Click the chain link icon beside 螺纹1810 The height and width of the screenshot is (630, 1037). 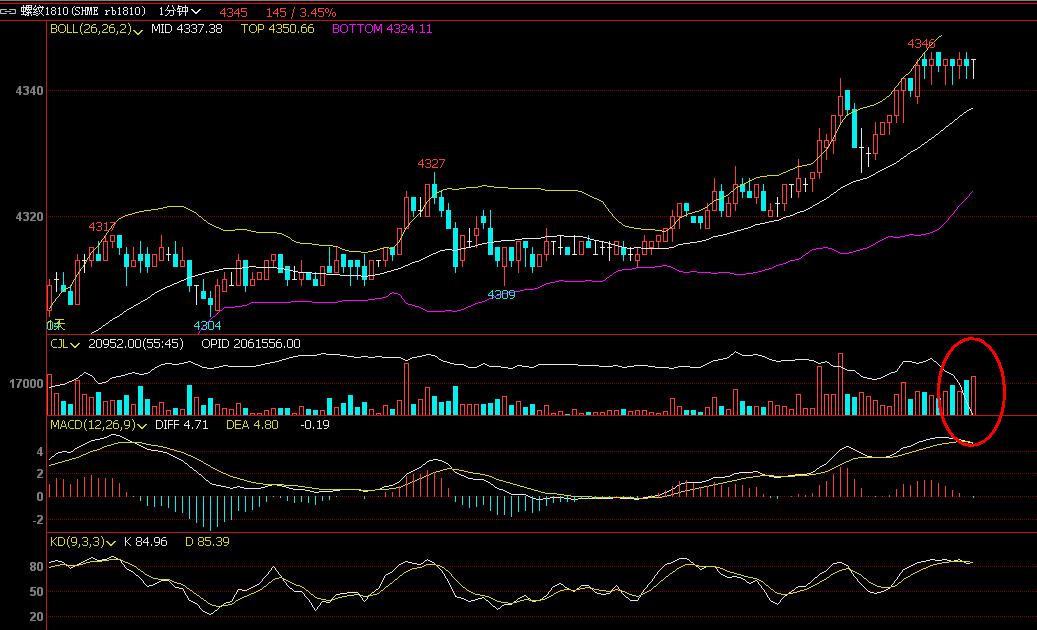pyautogui.click(x=9, y=11)
